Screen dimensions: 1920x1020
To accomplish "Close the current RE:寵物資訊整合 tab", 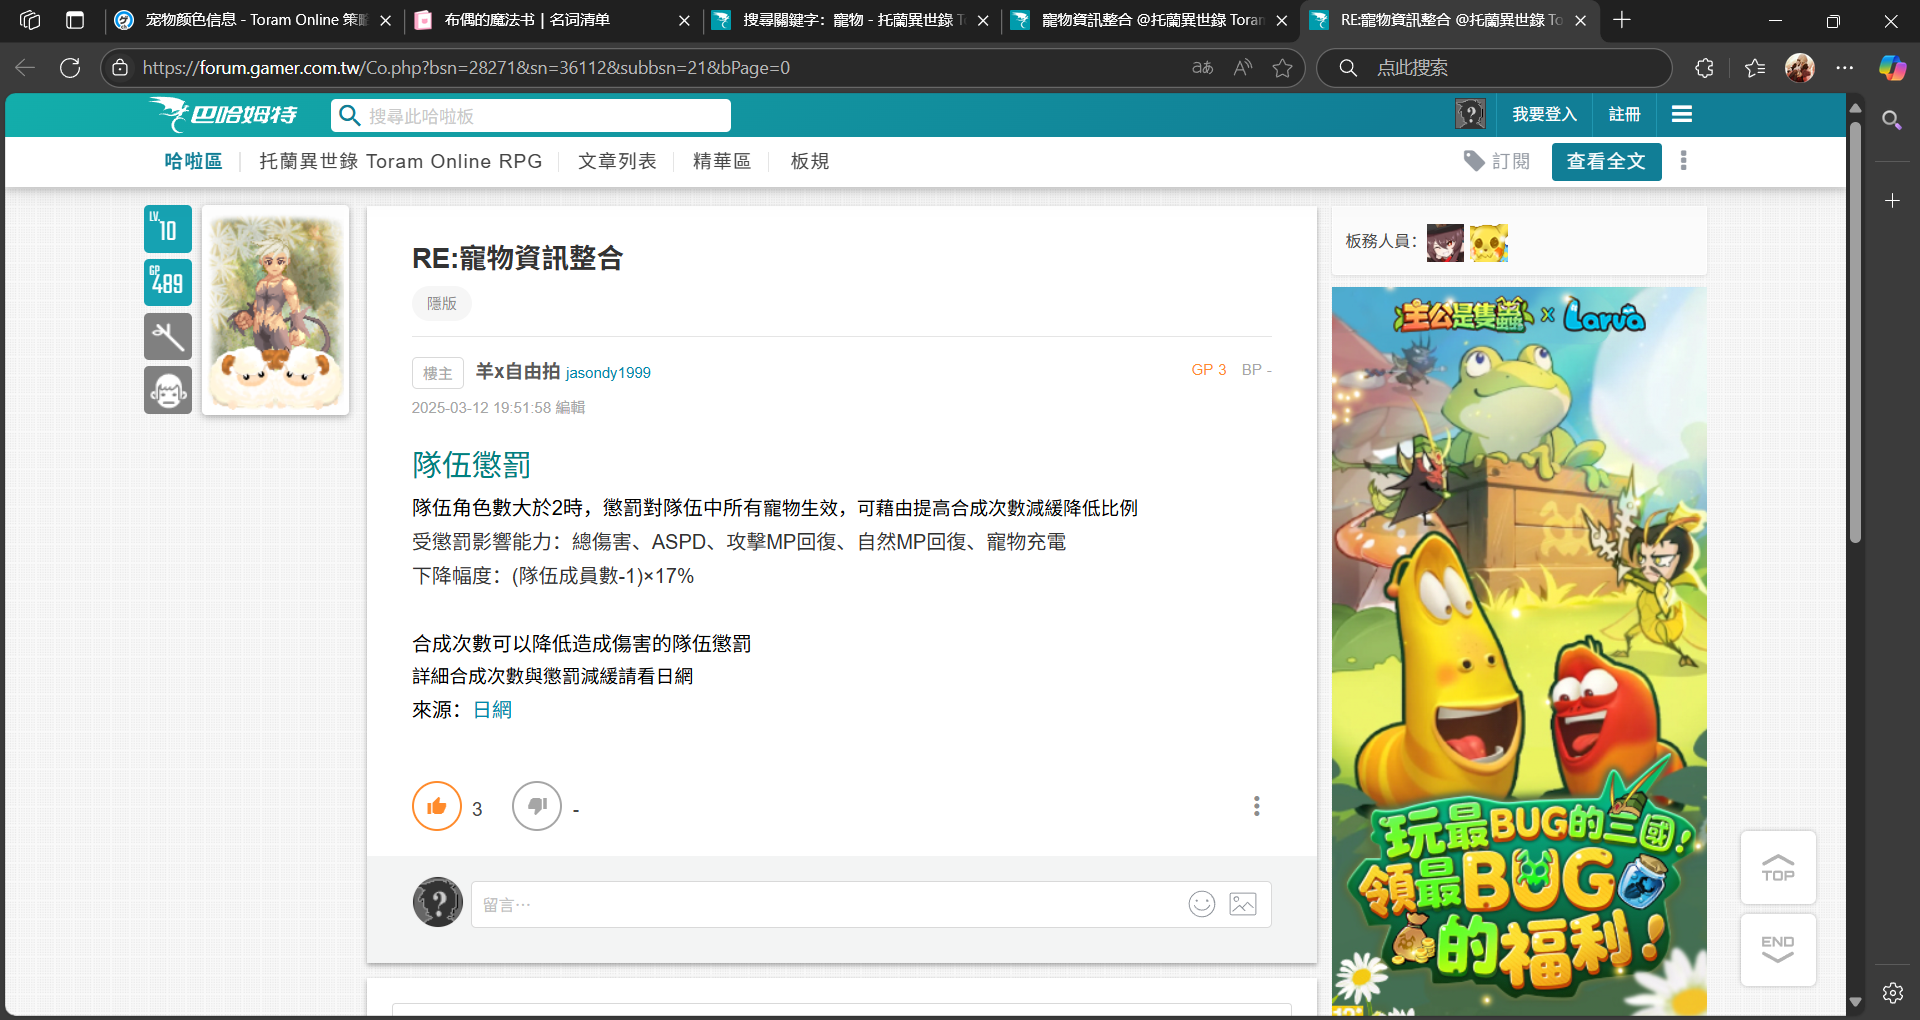I will point(1580,20).
